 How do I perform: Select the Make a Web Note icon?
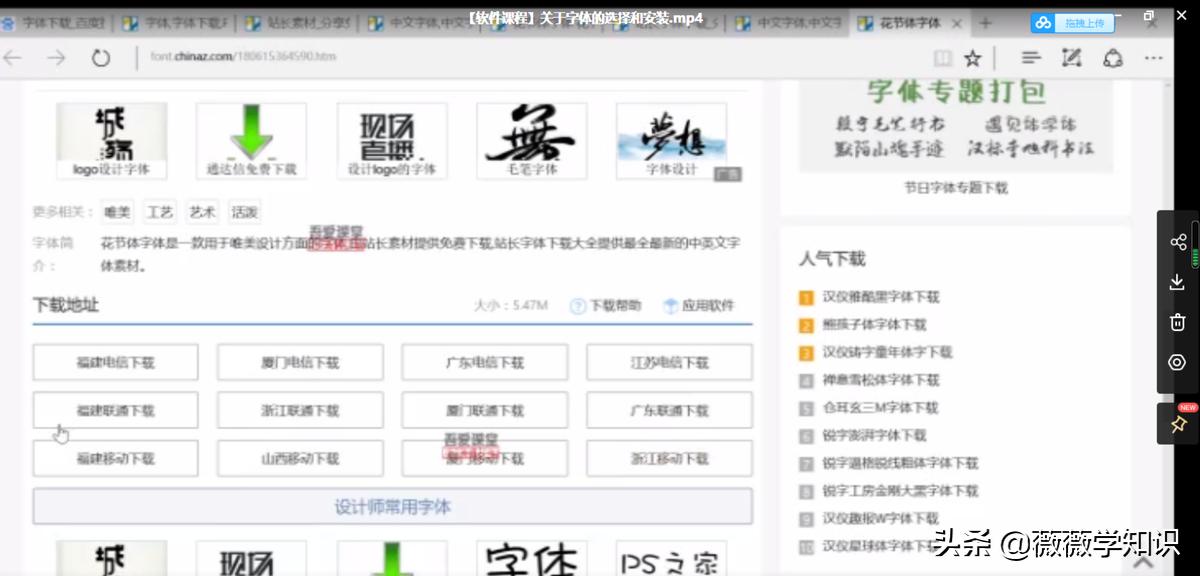pyautogui.click(x=1071, y=57)
